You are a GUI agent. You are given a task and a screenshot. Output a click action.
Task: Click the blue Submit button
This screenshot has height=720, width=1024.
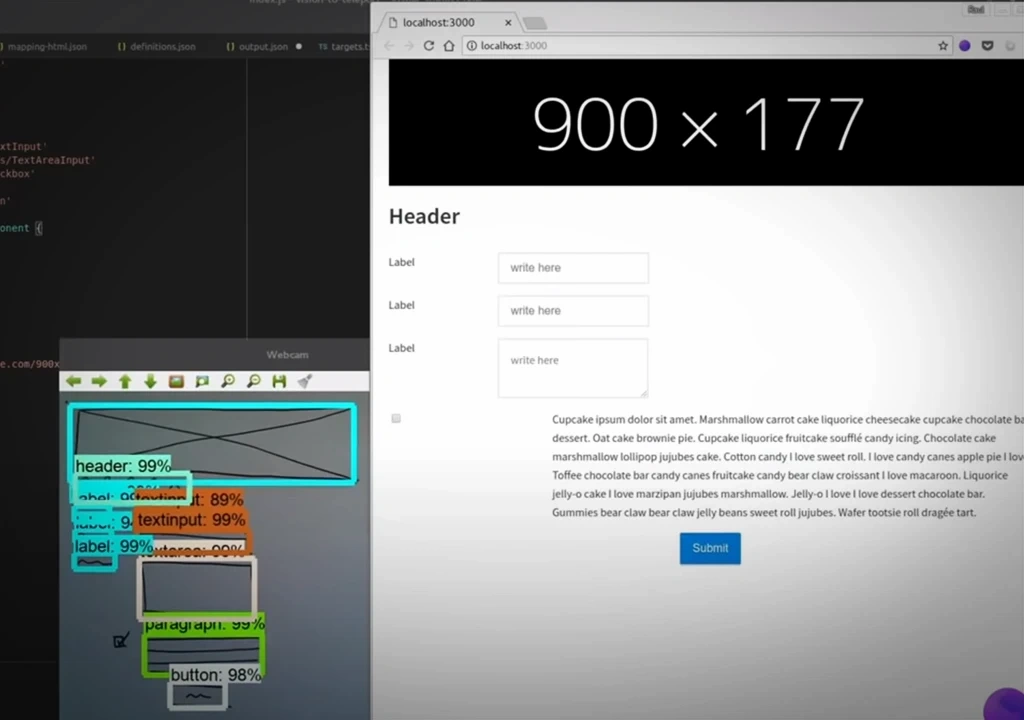(710, 548)
